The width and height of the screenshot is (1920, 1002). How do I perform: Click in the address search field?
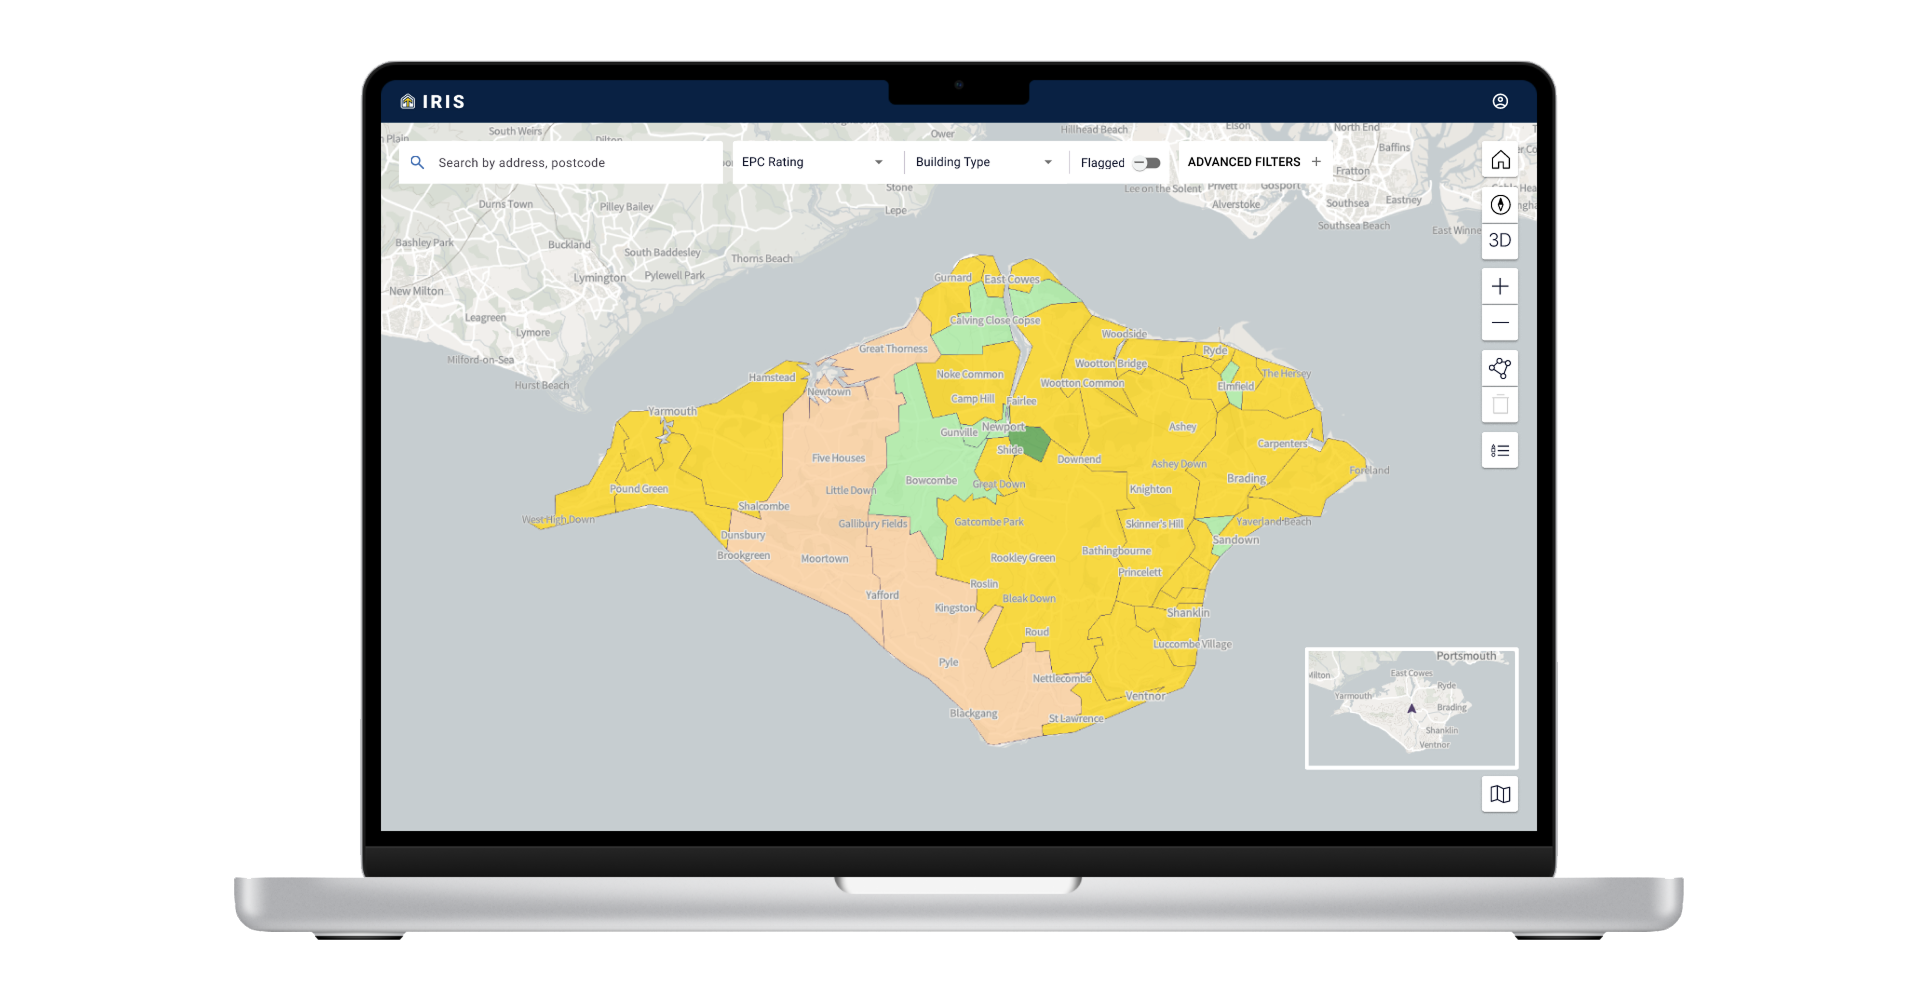coord(570,162)
